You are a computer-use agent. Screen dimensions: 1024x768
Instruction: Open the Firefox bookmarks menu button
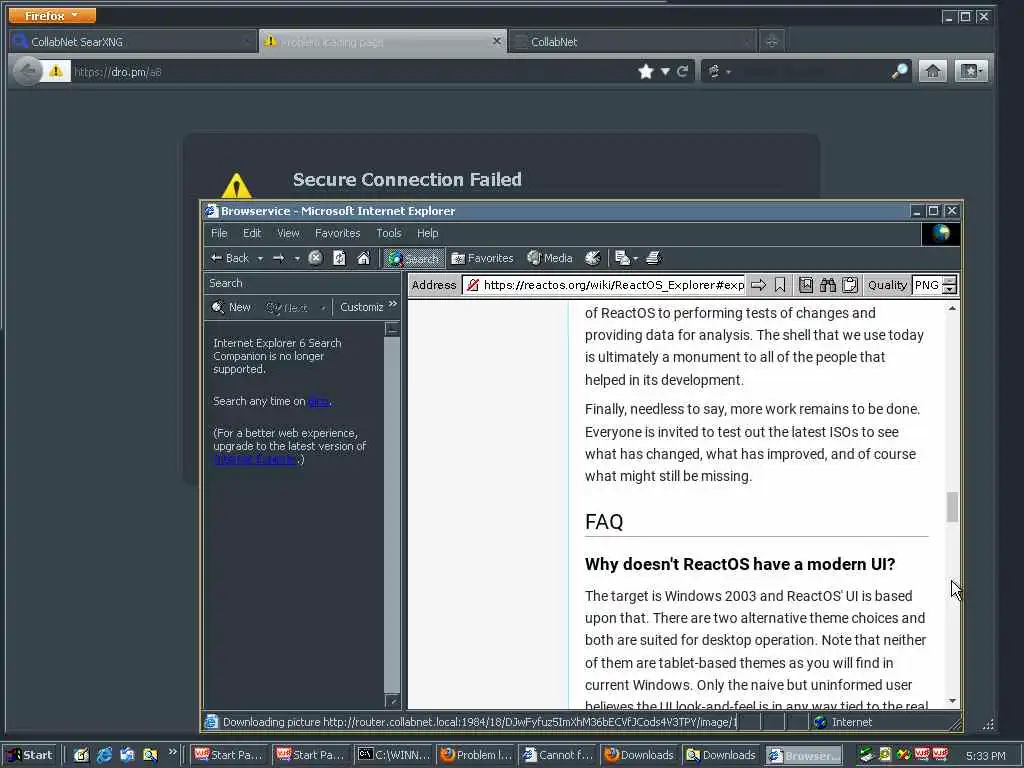coord(970,71)
